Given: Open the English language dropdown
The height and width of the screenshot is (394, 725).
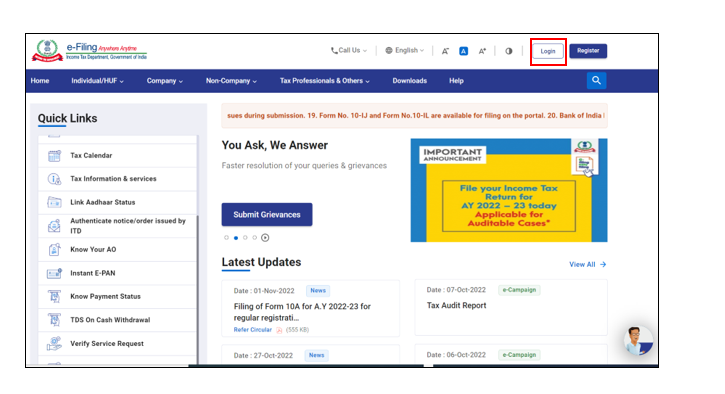Looking at the screenshot, I should [x=405, y=50].
